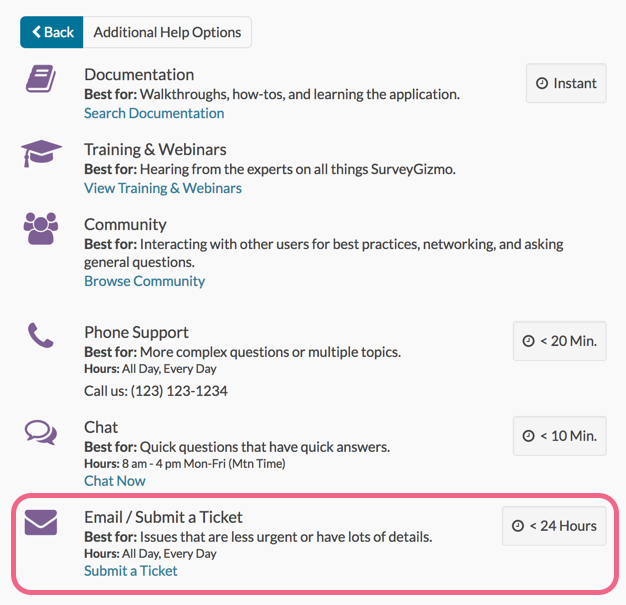The width and height of the screenshot is (626, 605).
Task: Start a chat via Chat Now
Action: pyautogui.click(x=115, y=481)
